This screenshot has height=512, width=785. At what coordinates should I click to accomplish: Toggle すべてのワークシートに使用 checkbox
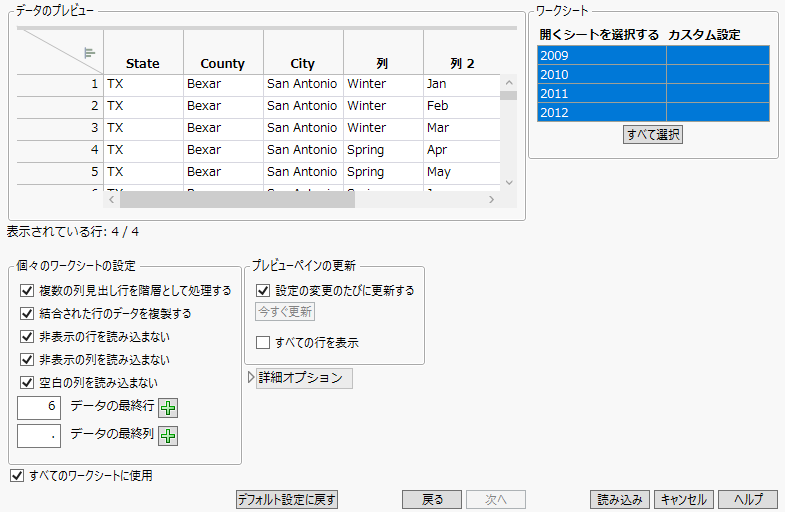coord(17,476)
